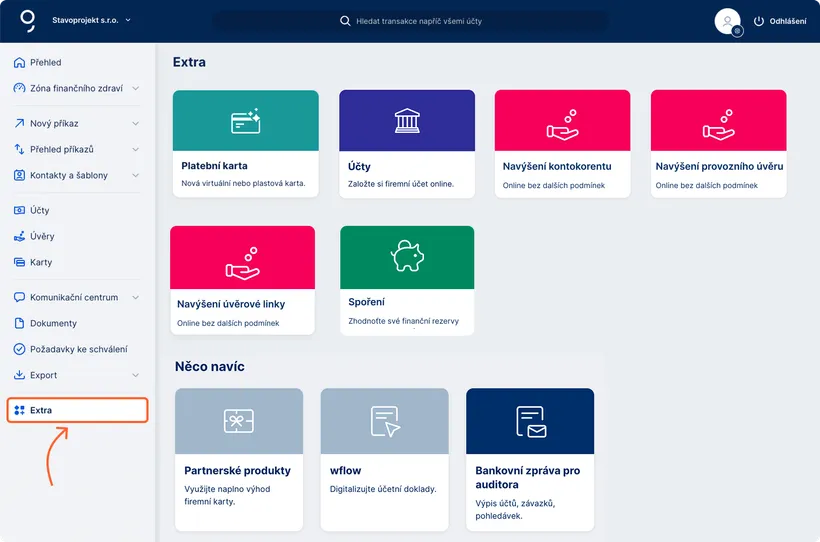Viewport: 820px width, 542px height.
Task: Open the Navýšení úvěrové linky card
Action: pyautogui.click(x=242, y=302)
